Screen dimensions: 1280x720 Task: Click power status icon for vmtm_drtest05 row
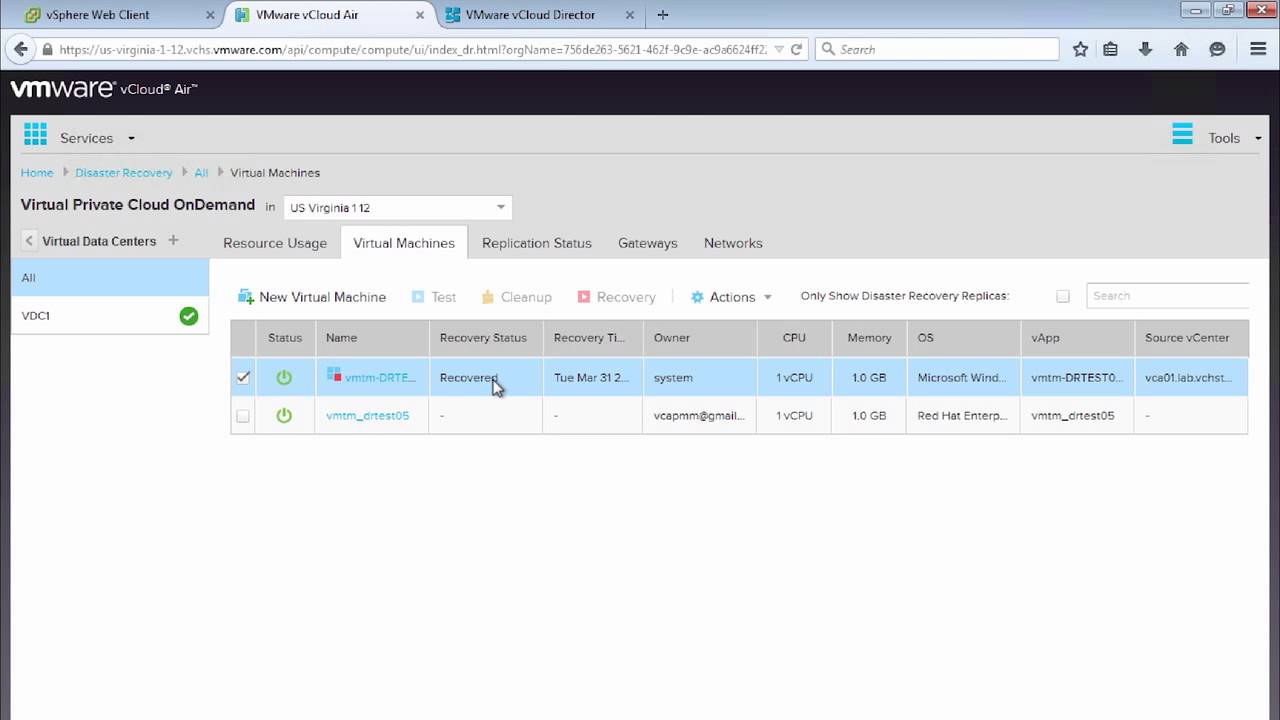284,415
